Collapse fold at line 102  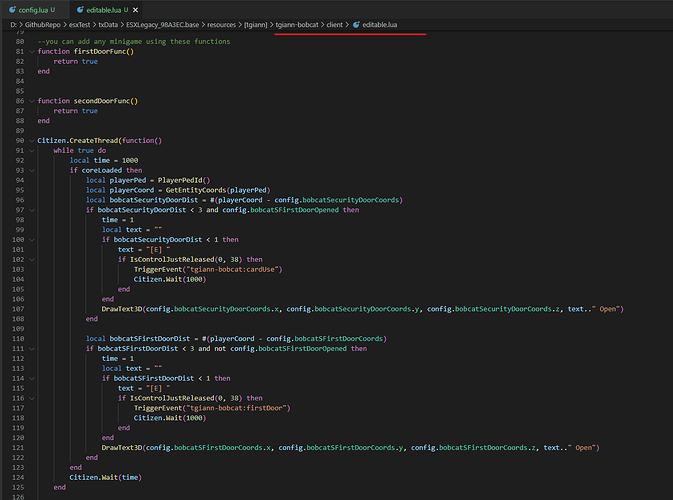pos(31,259)
